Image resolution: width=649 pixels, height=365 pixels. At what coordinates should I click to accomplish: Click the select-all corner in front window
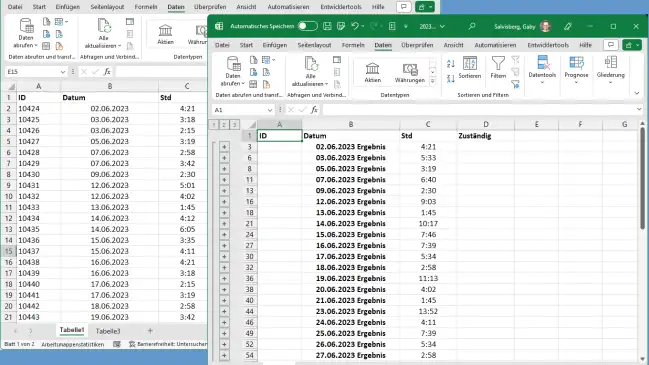[x=251, y=125]
